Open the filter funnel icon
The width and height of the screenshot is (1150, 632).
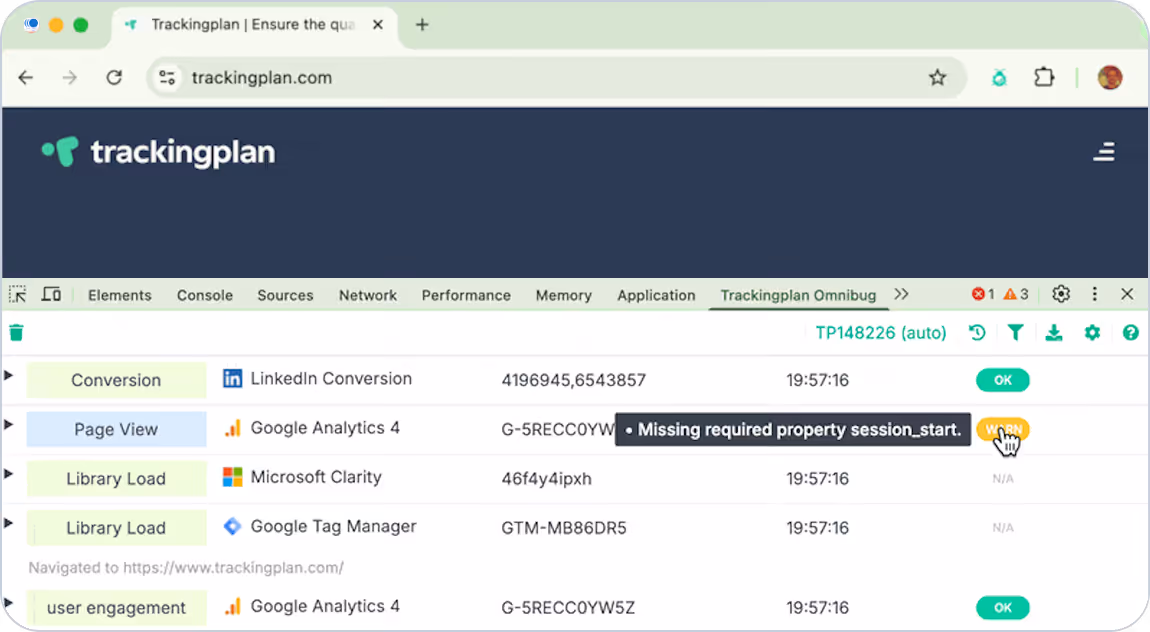[1015, 333]
